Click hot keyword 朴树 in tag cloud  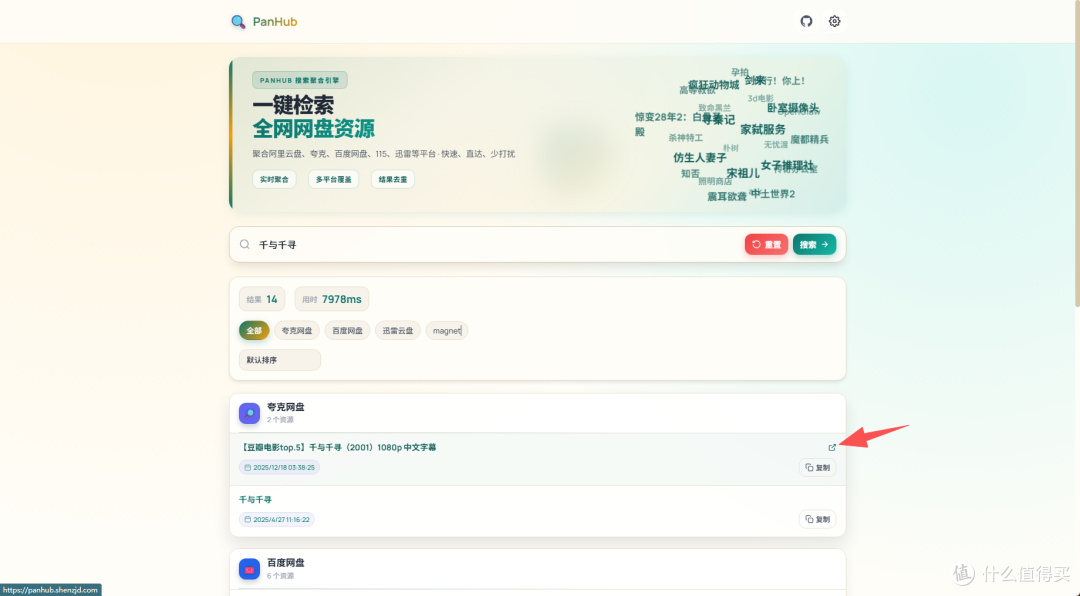(x=730, y=147)
